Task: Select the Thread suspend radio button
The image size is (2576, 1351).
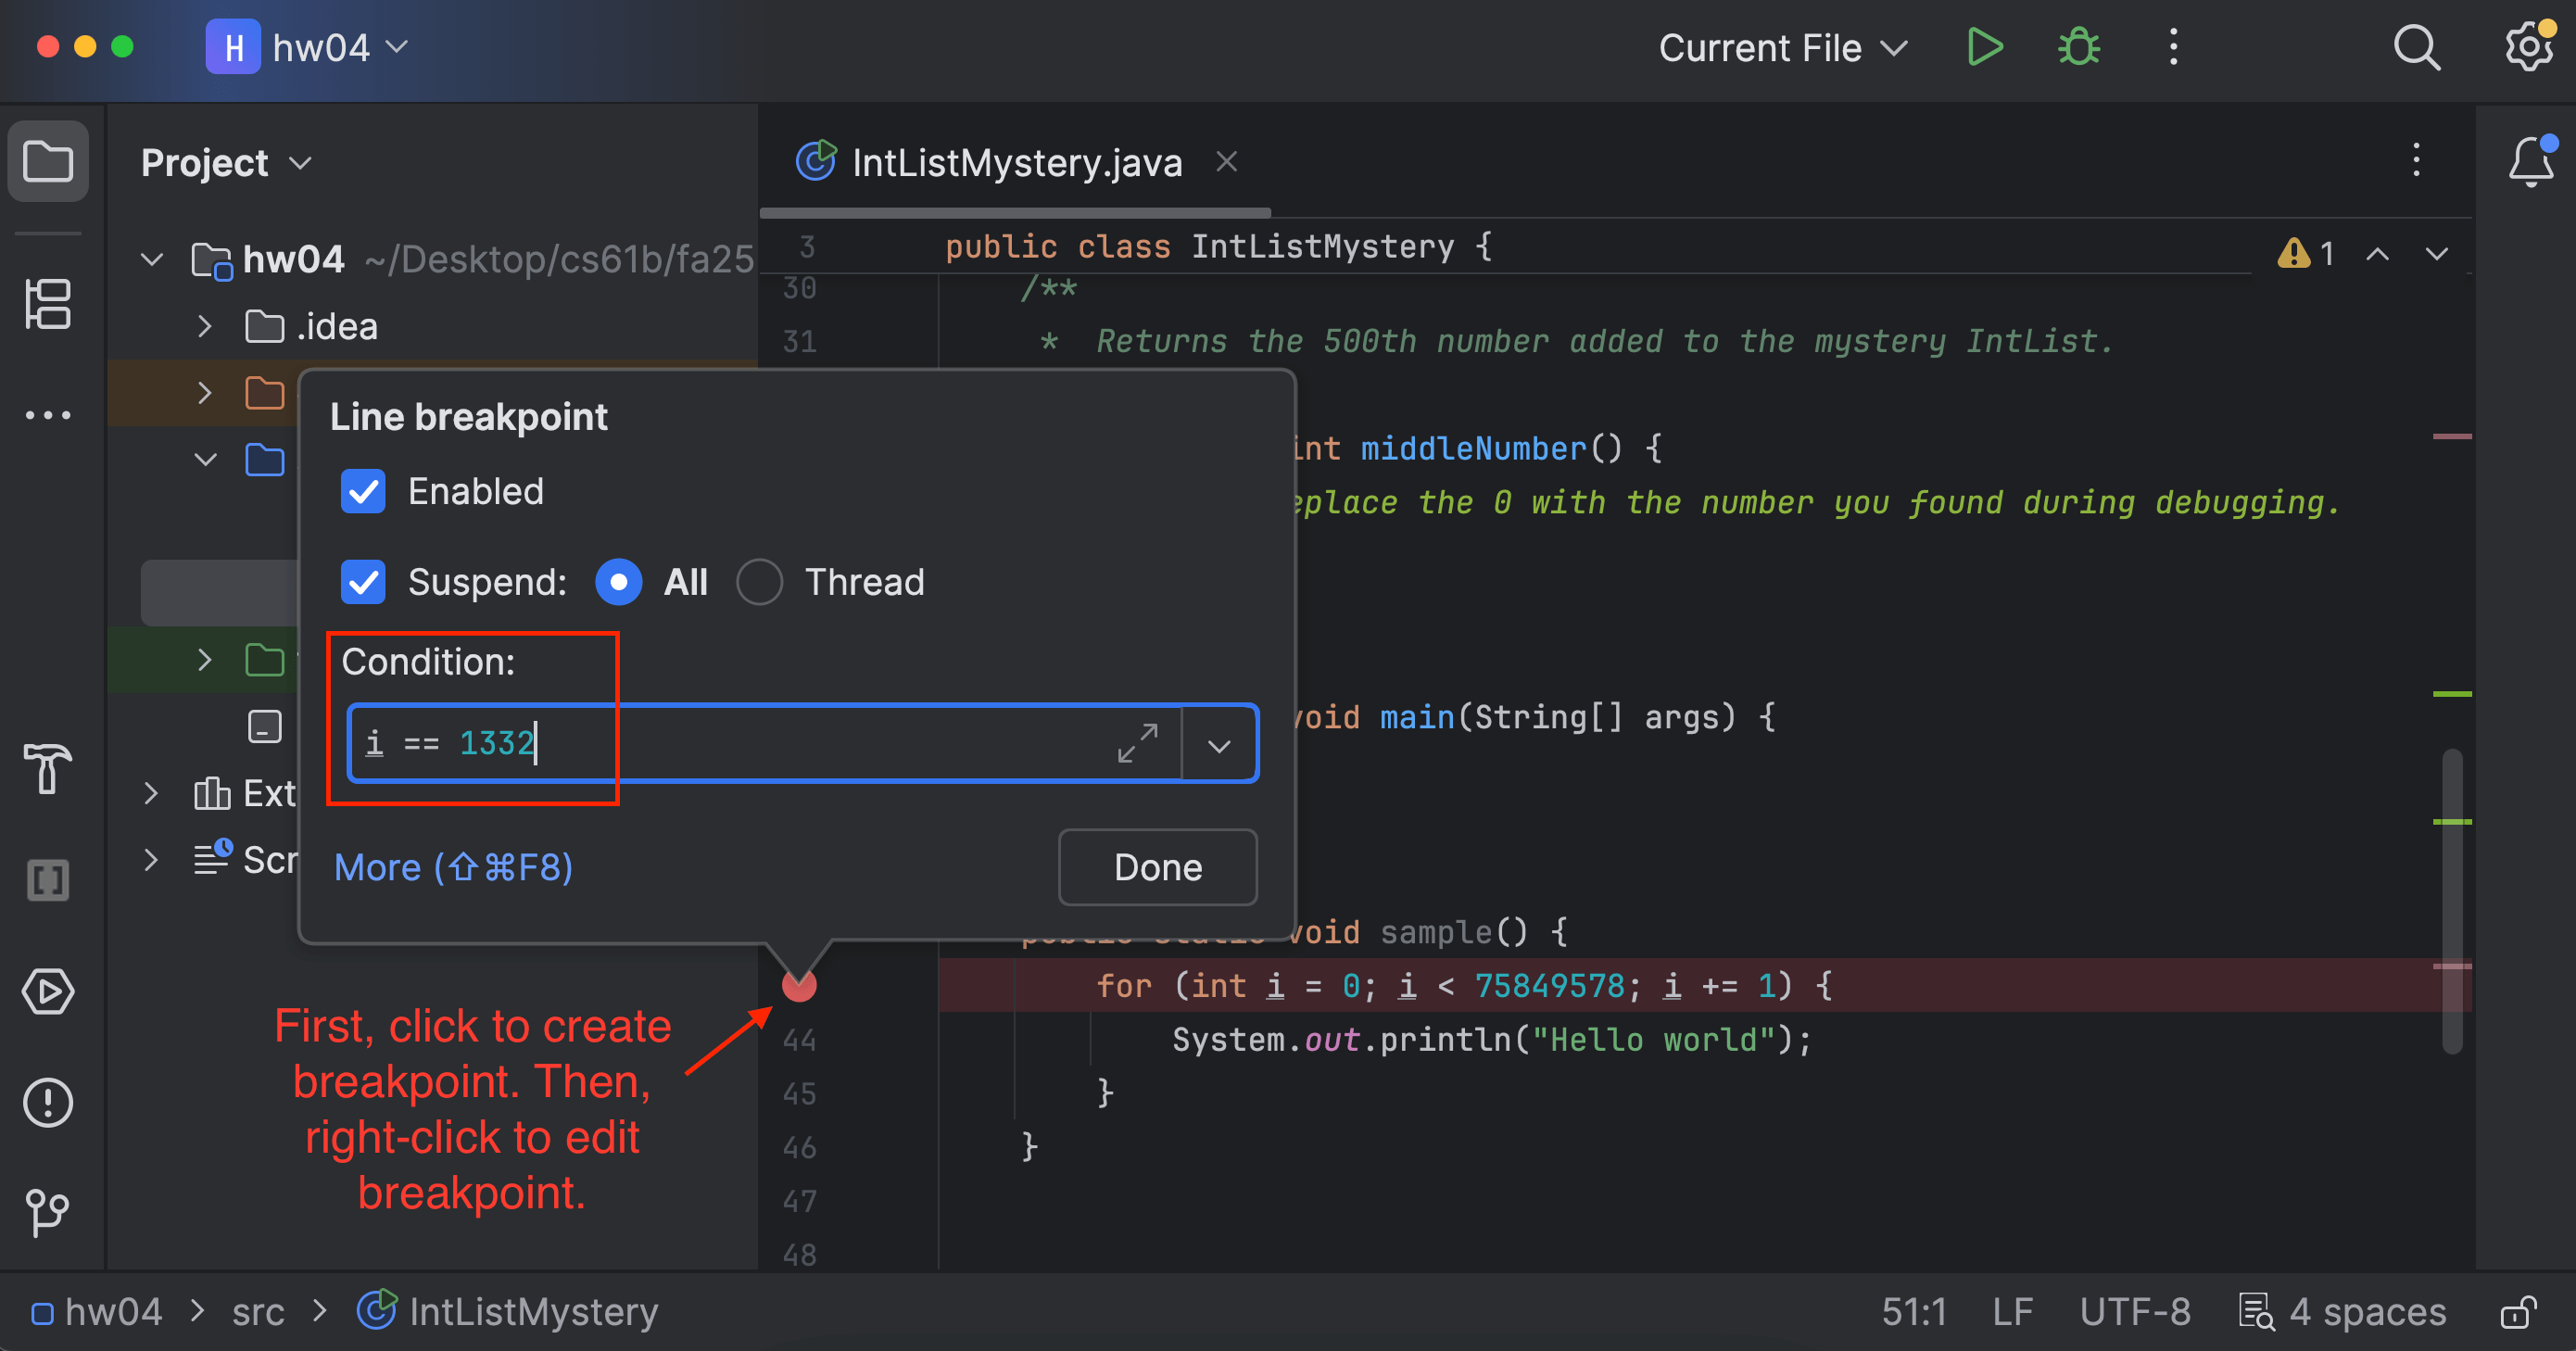Action: (759, 582)
